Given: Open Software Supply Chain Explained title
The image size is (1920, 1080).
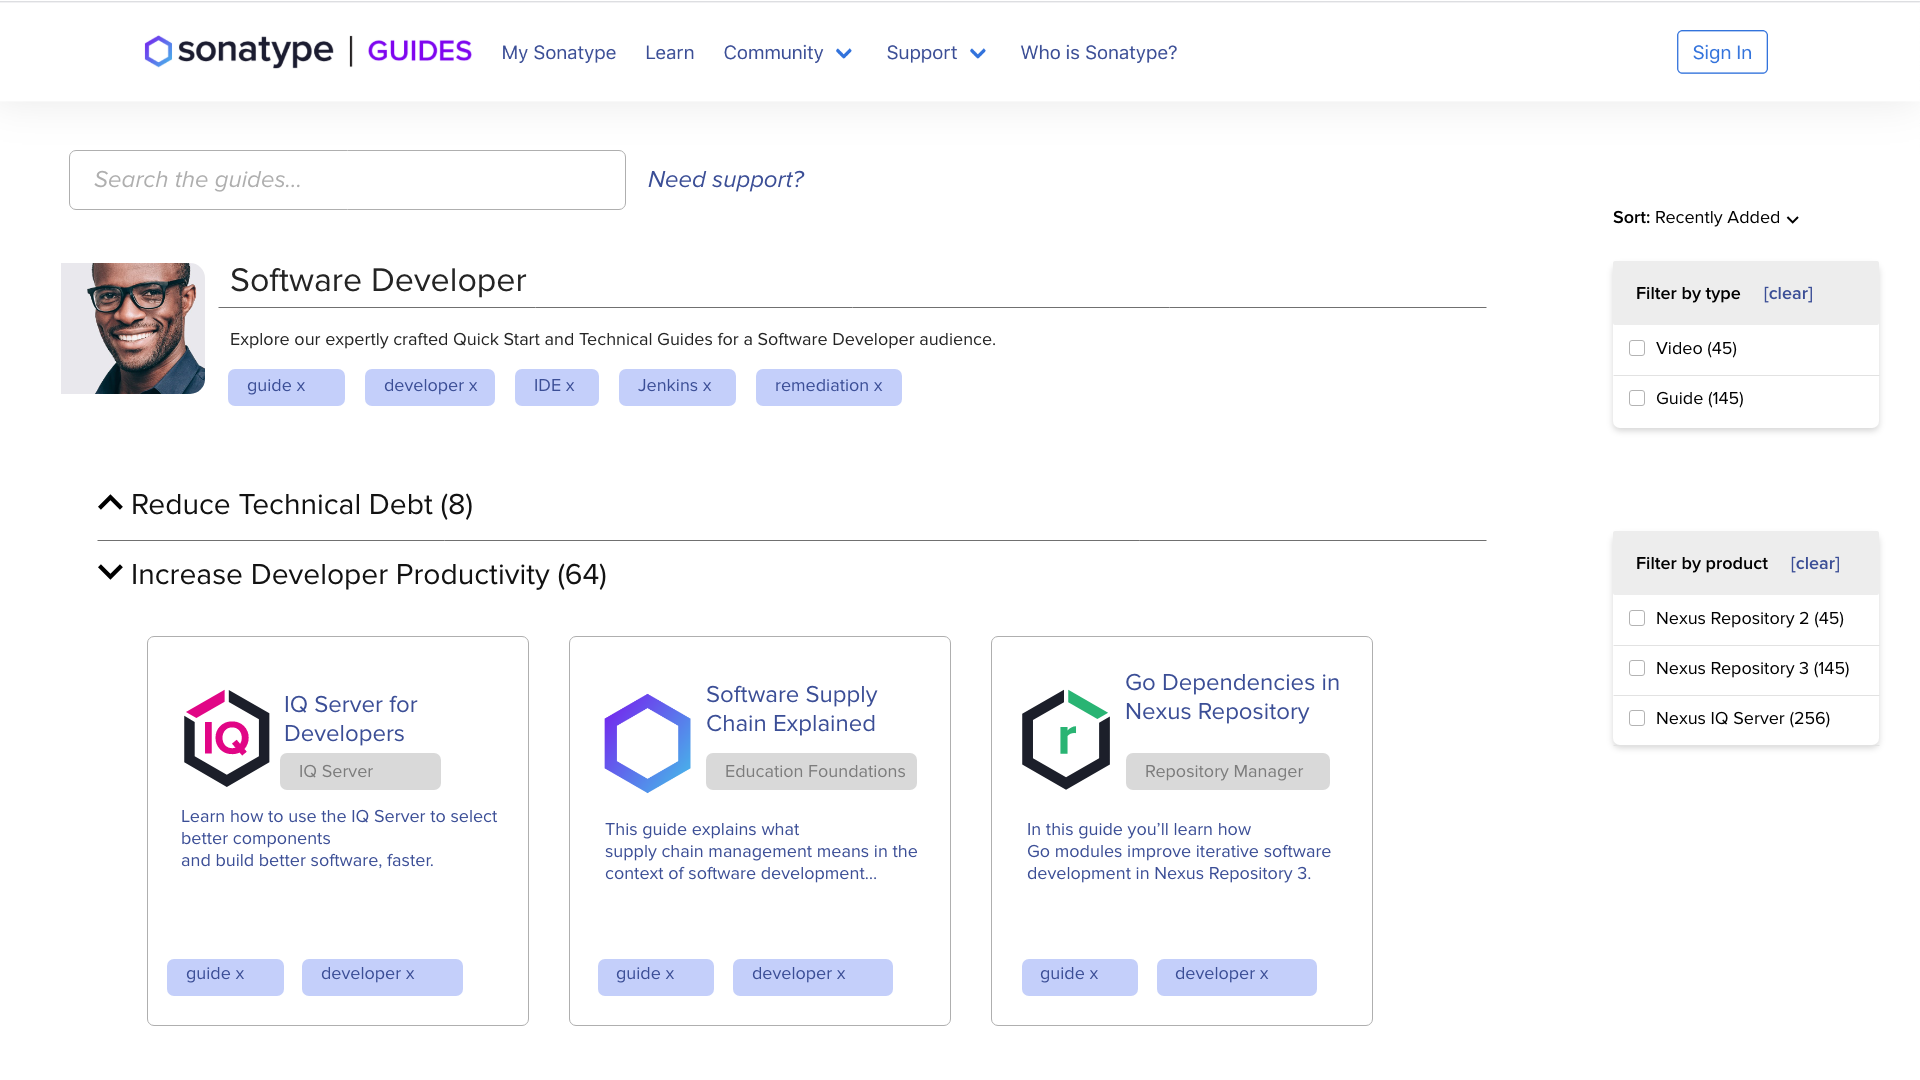Looking at the screenshot, I should click(x=792, y=709).
